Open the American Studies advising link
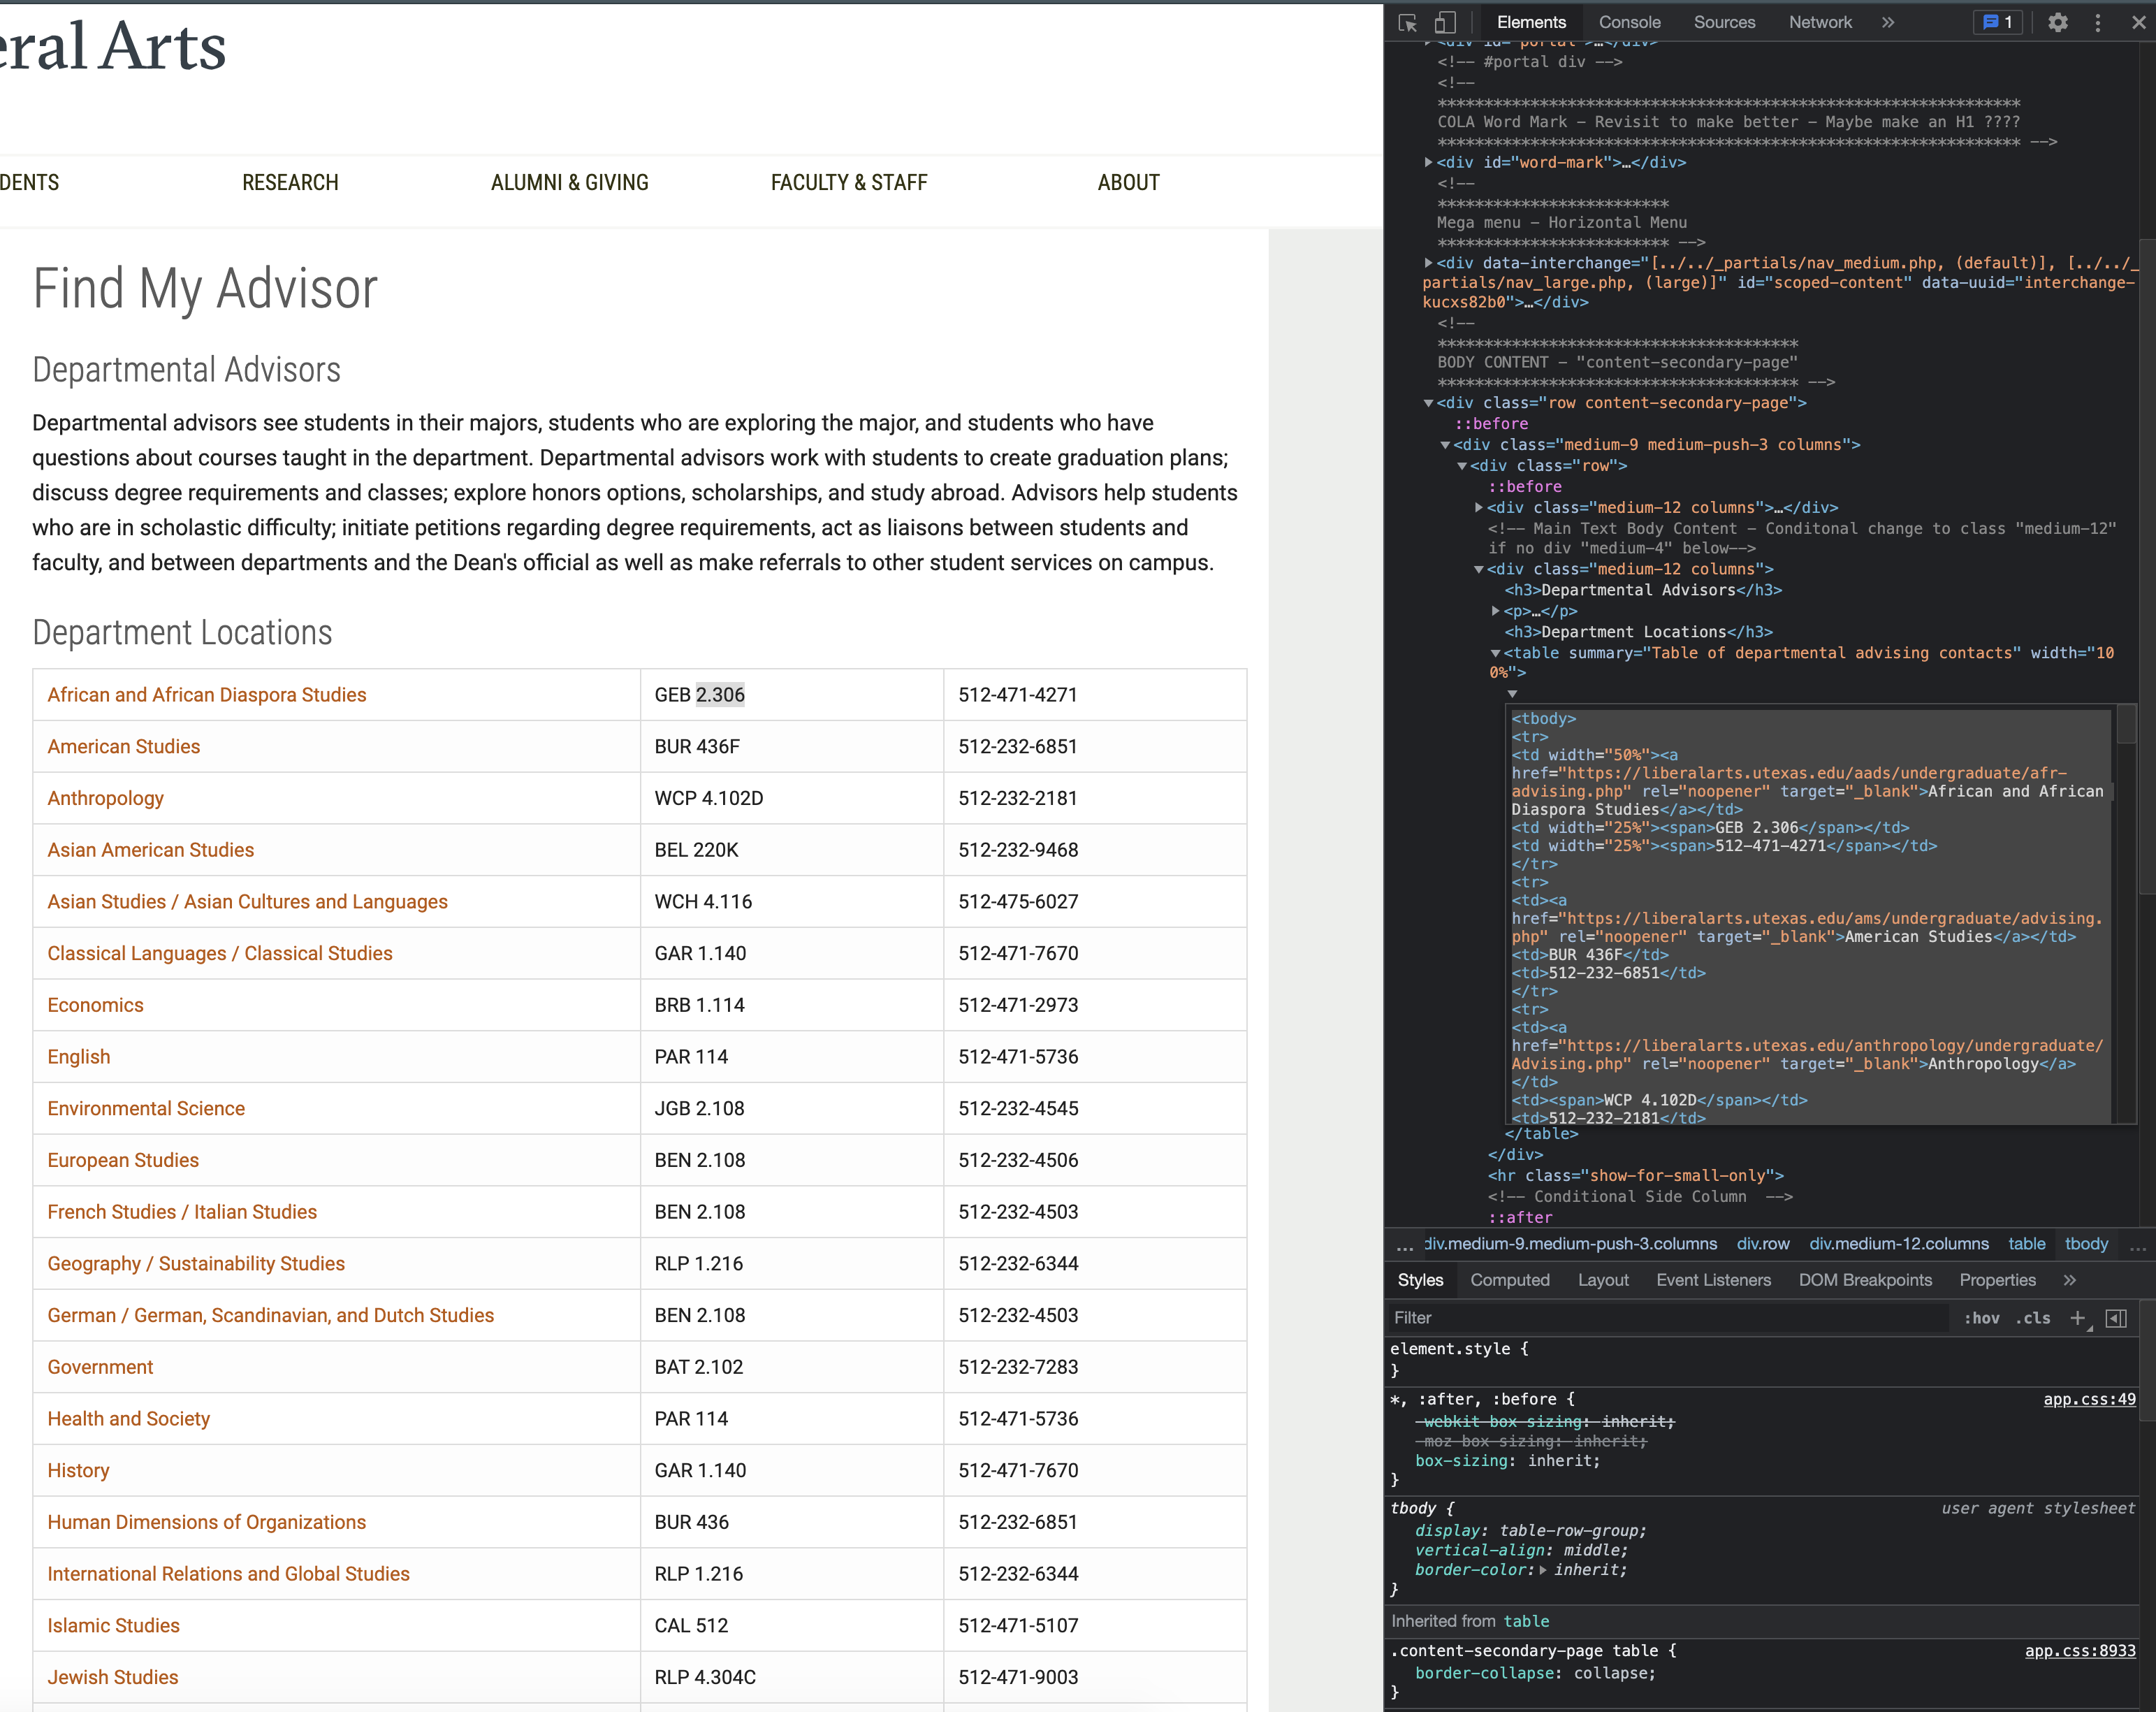The image size is (2156, 1712). click(x=124, y=747)
